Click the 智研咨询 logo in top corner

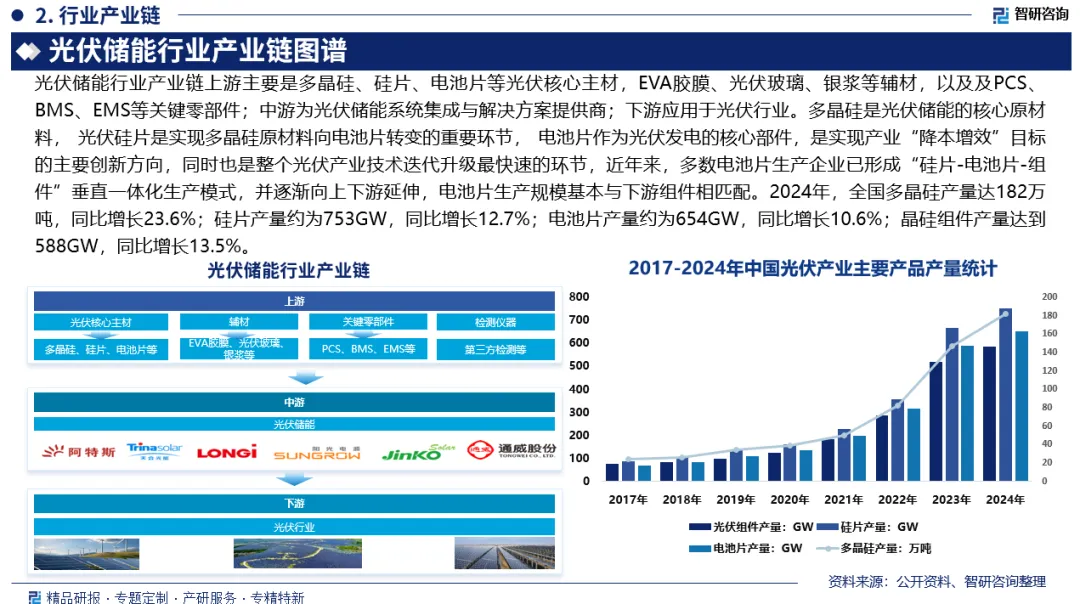1030,14
